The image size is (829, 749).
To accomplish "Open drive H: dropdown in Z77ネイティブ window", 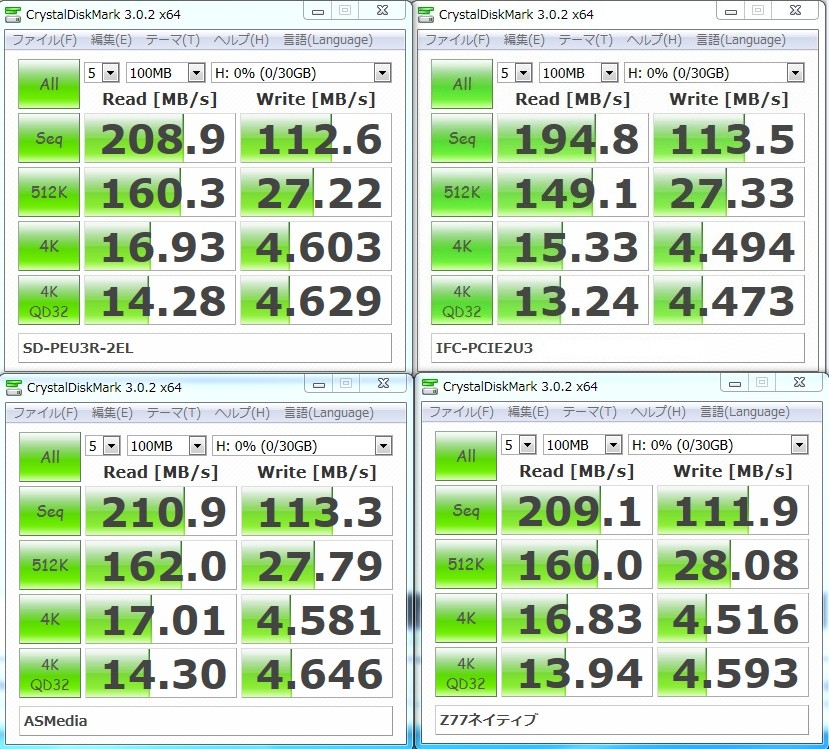I will [719, 445].
